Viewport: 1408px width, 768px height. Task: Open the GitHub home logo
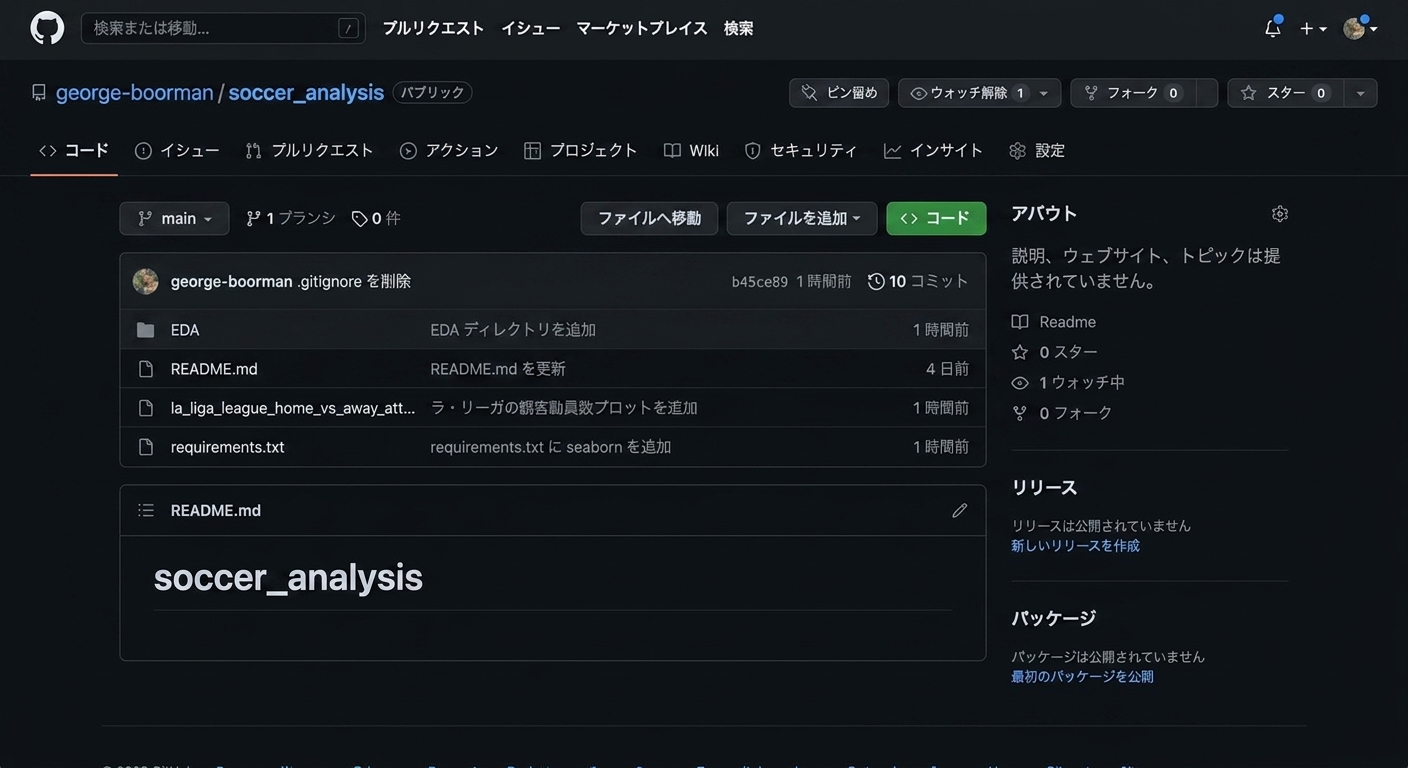click(x=47, y=28)
